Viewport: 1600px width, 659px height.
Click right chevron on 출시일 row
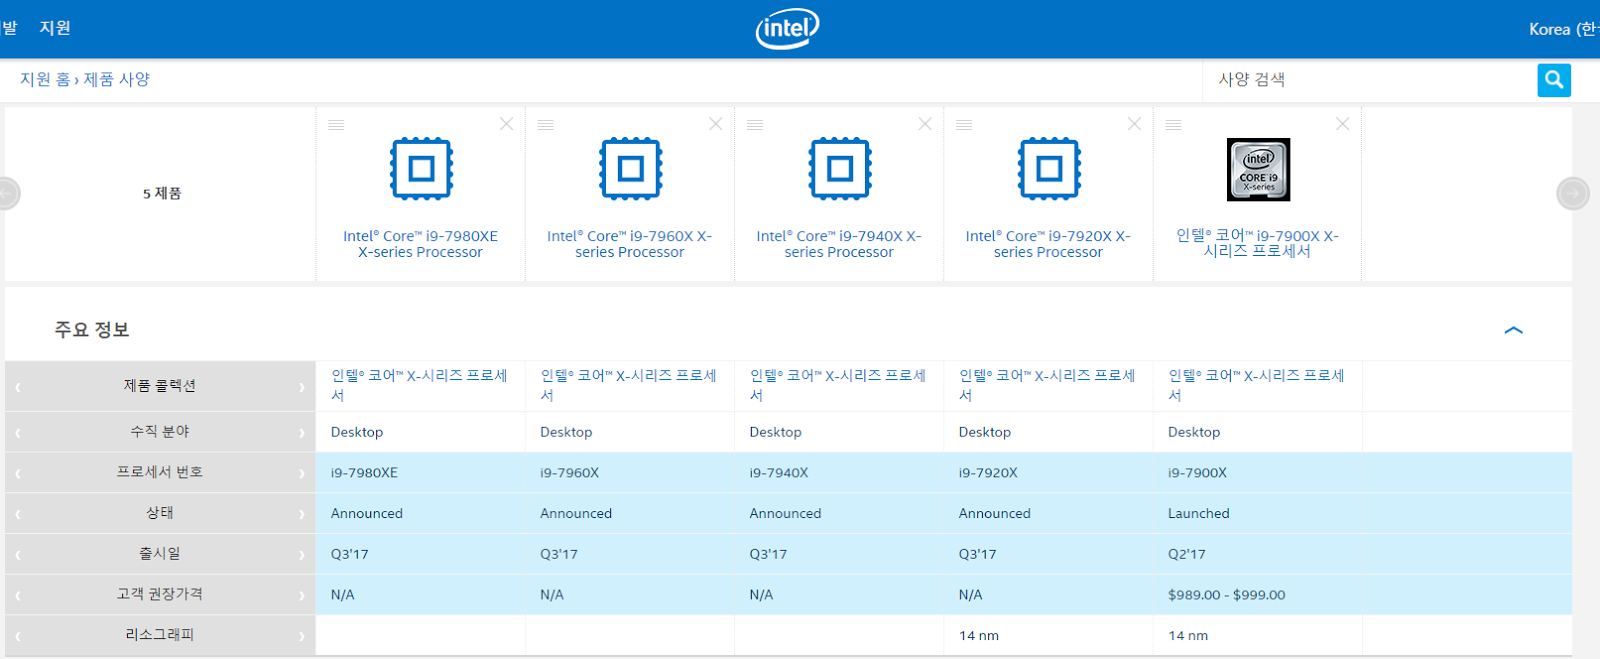point(300,555)
